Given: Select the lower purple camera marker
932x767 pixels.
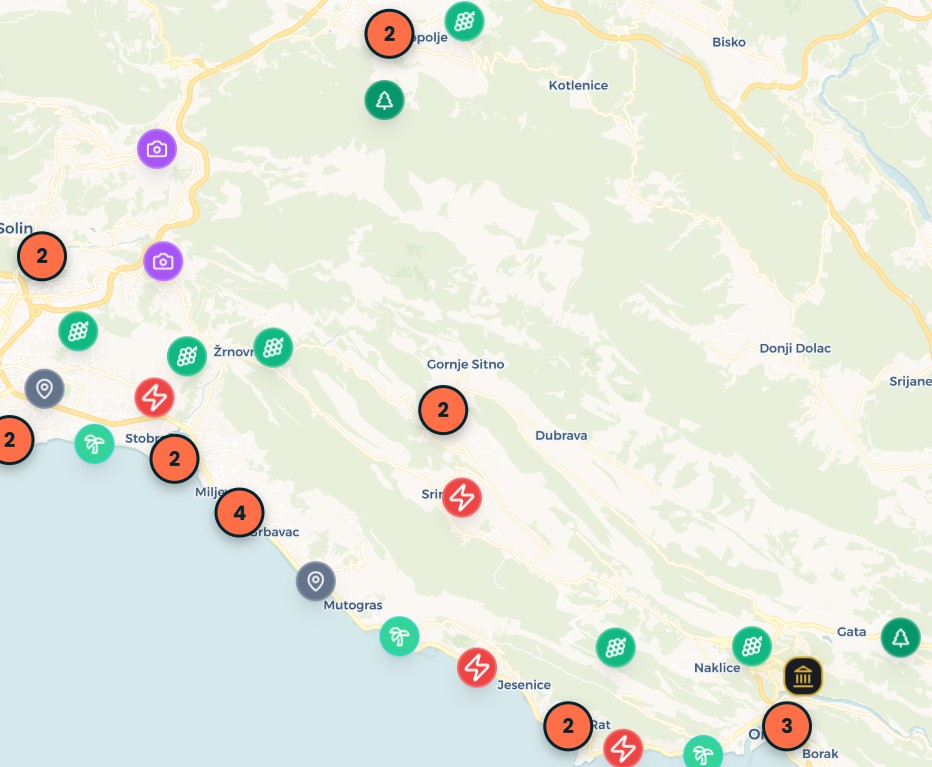Looking at the screenshot, I should [x=163, y=261].
